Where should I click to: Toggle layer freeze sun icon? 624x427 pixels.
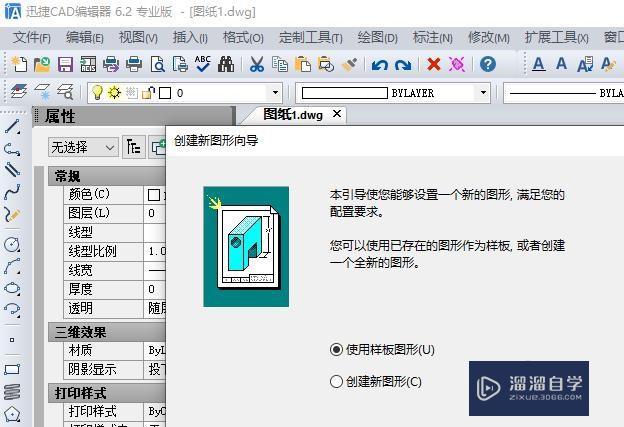[x=114, y=92]
